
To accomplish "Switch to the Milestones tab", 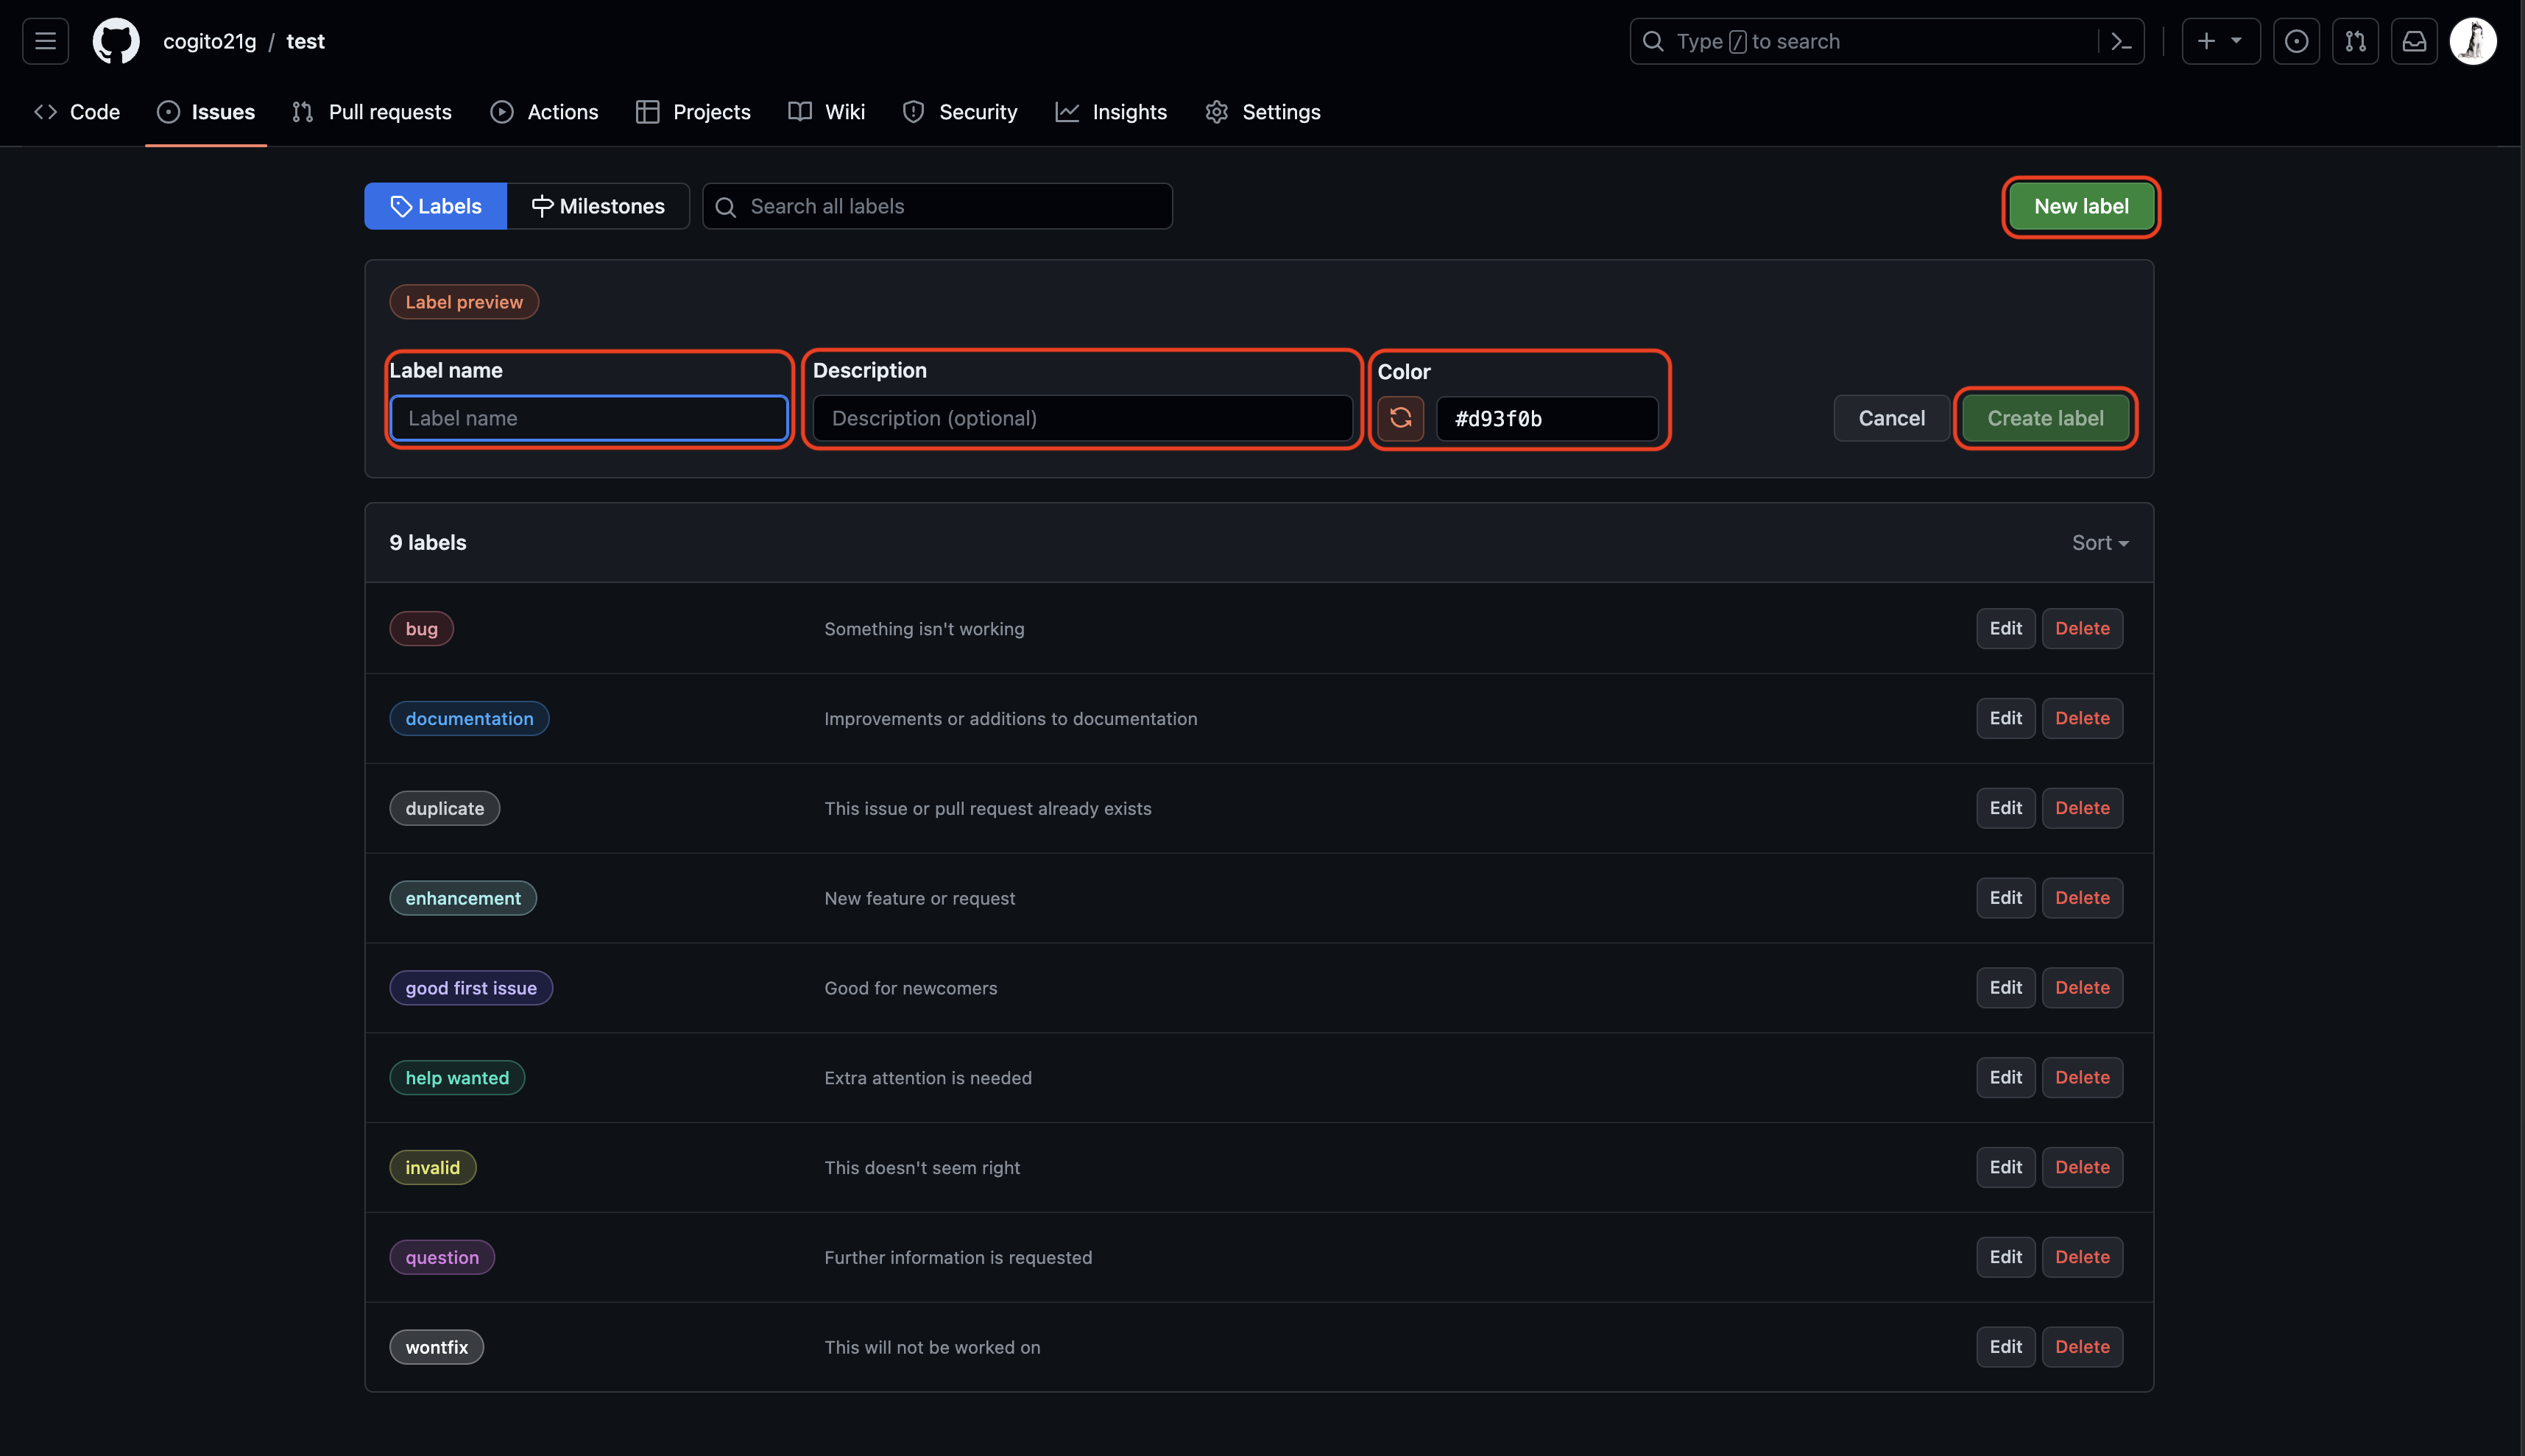I will tap(598, 206).
